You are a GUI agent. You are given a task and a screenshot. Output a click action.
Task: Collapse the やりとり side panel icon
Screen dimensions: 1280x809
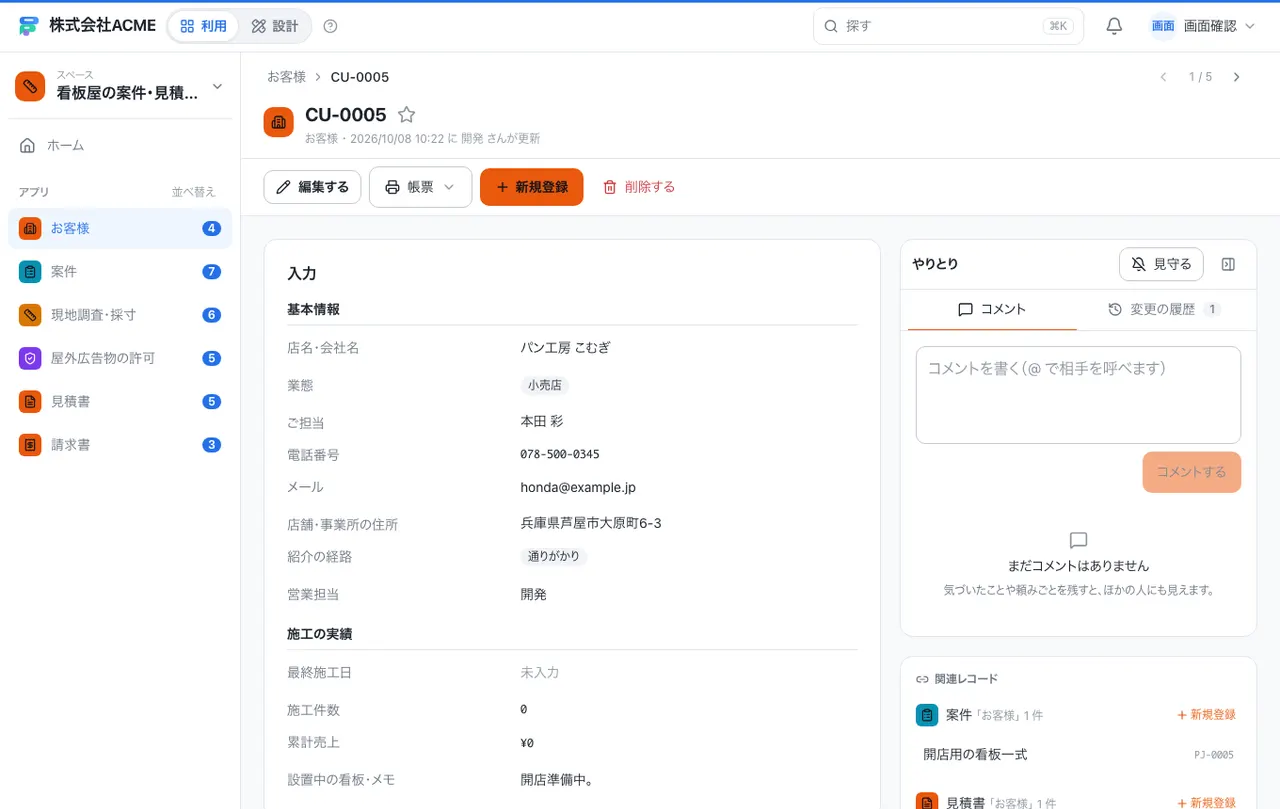point(1229,264)
